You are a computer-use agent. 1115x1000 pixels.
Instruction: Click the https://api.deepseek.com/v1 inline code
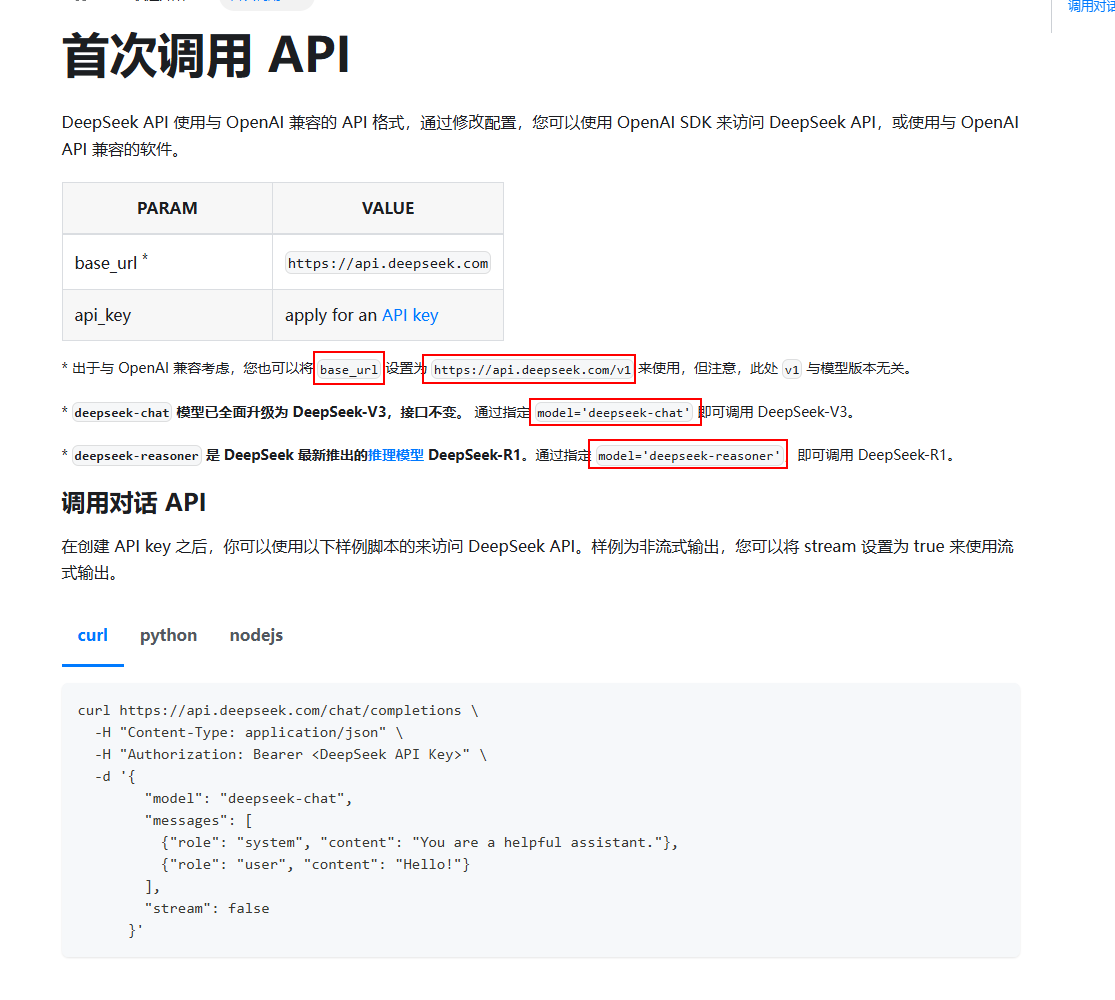coord(532,369)
